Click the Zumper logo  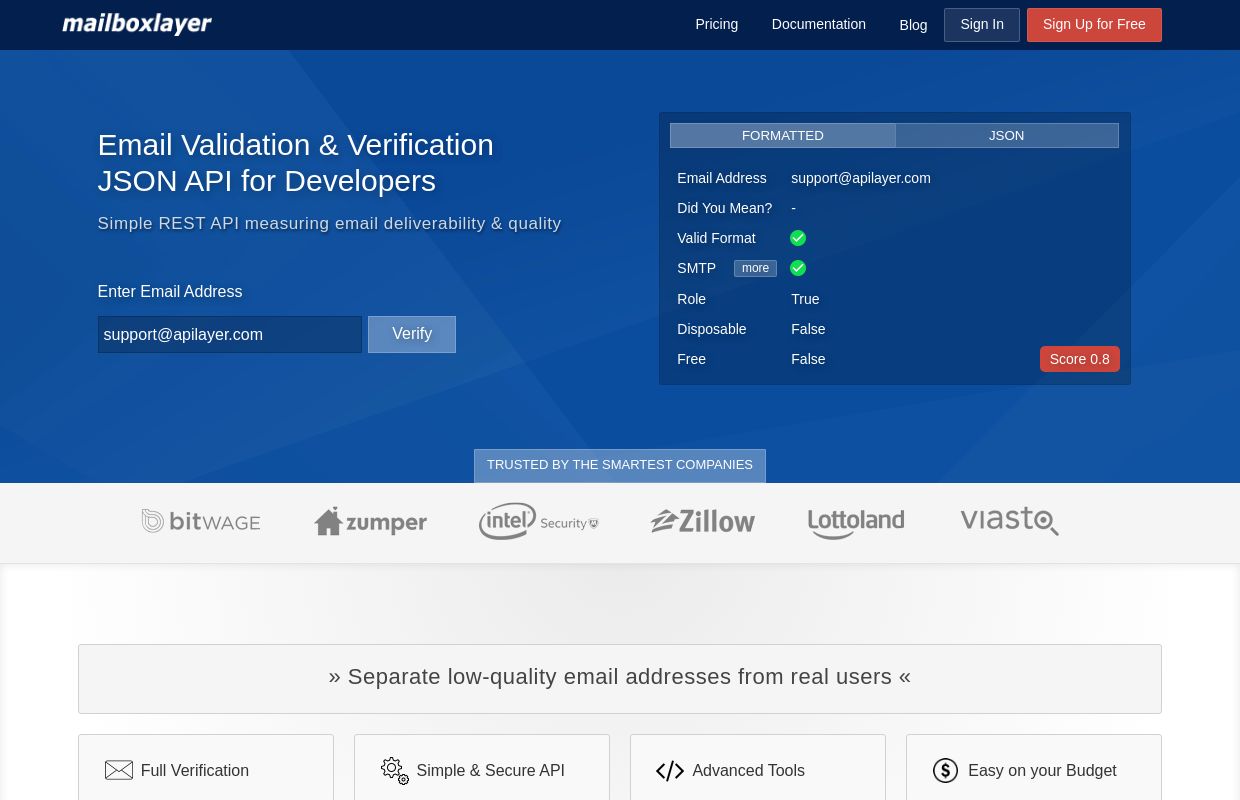[370, 521]
